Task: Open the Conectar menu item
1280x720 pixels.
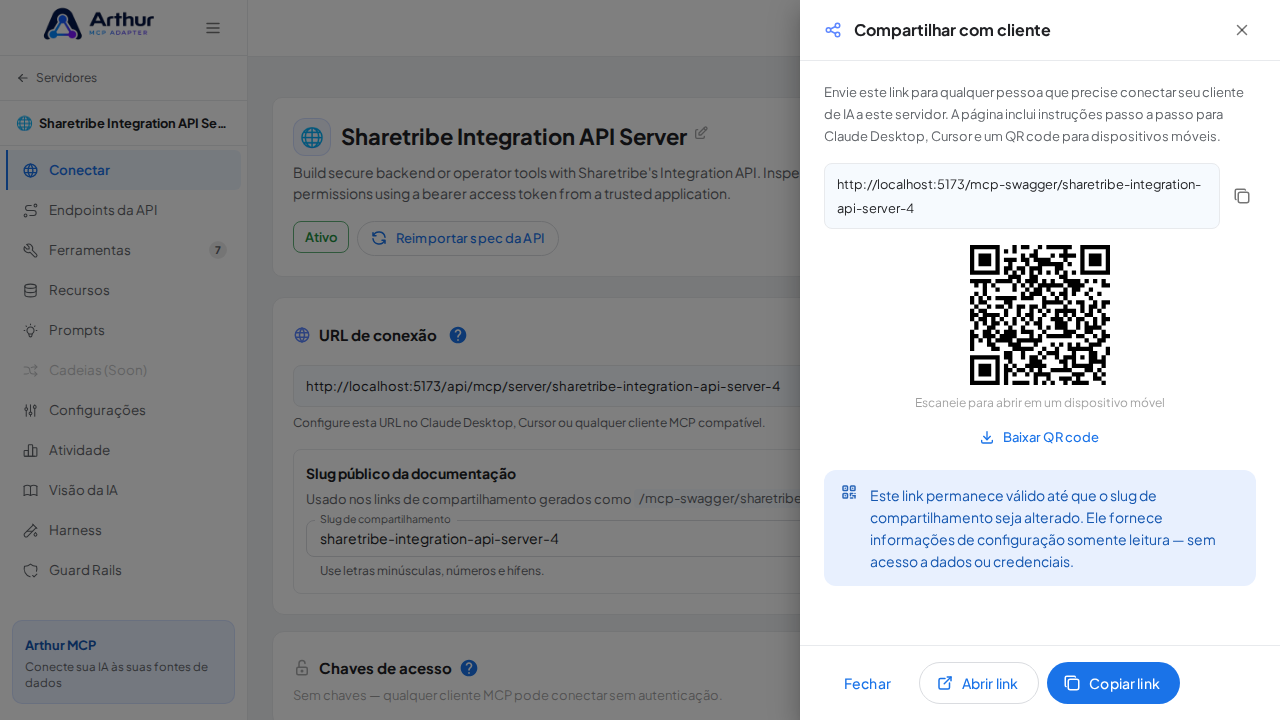Action: coord(124,170)
